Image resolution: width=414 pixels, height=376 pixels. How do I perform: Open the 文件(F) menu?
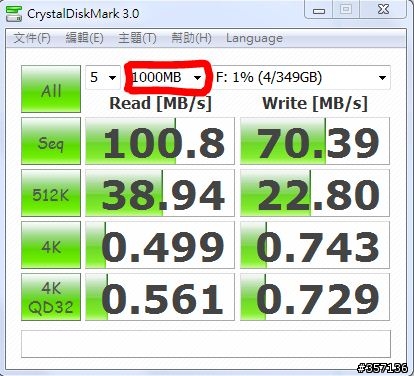click(32, 38)
